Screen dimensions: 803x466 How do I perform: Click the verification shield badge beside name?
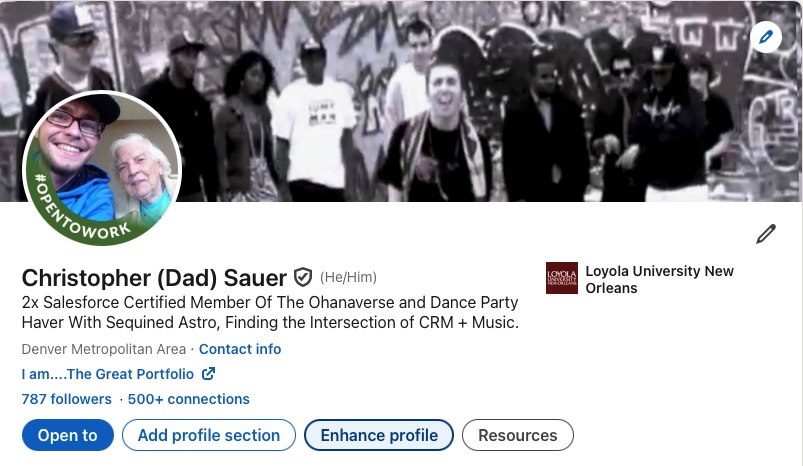click(303, 277)
